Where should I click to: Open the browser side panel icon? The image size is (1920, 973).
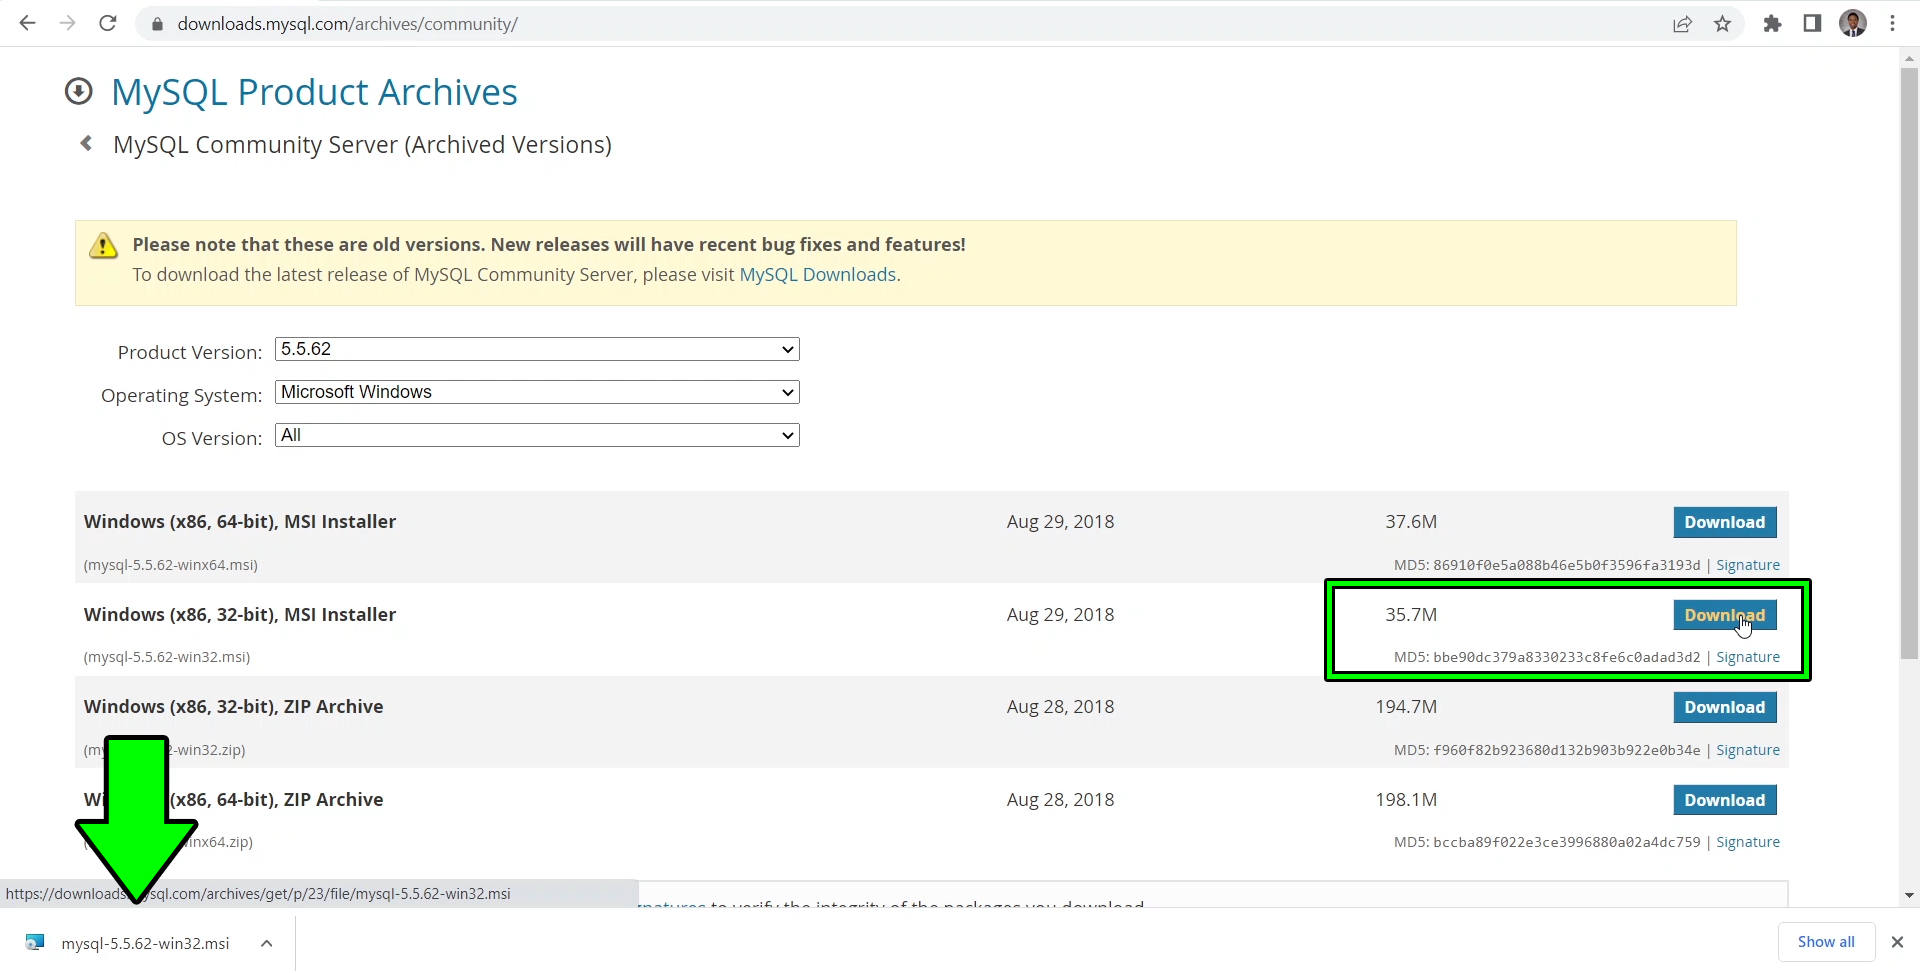coord(1812,23)
